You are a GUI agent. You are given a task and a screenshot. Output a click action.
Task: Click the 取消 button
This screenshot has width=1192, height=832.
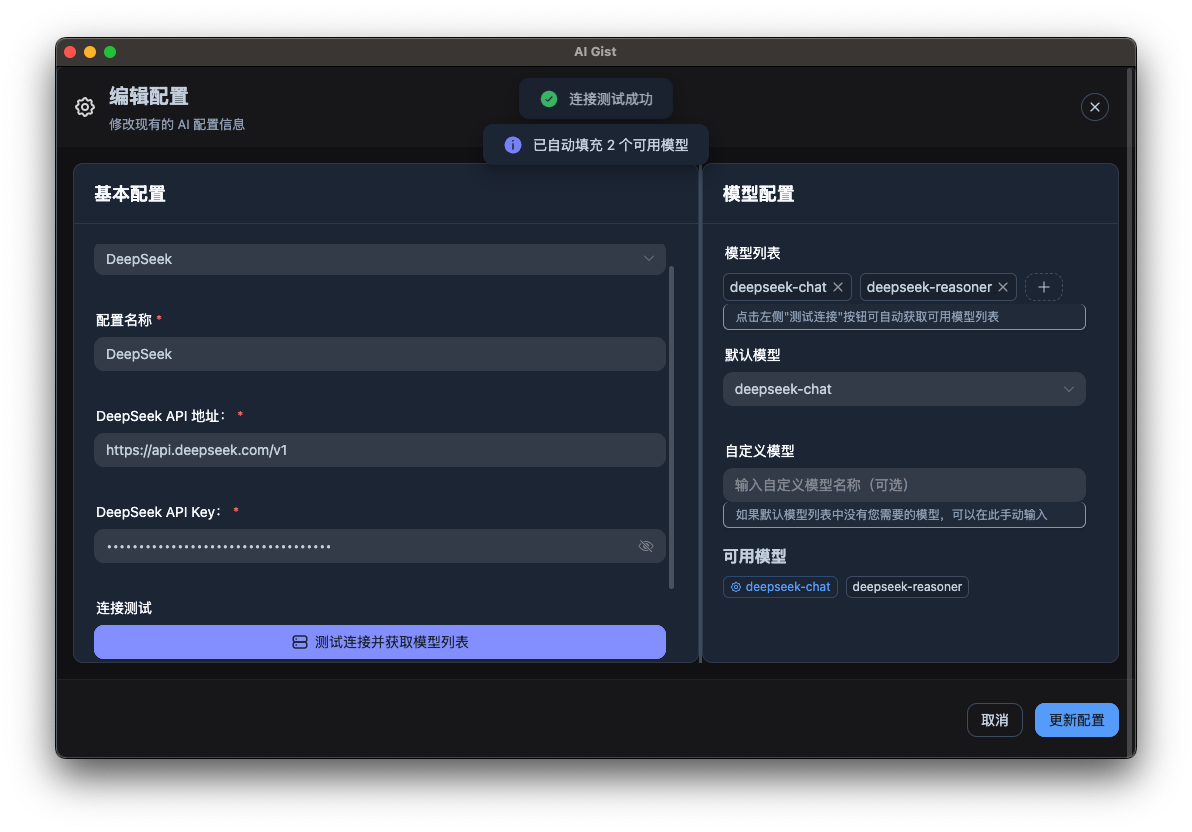994,720
